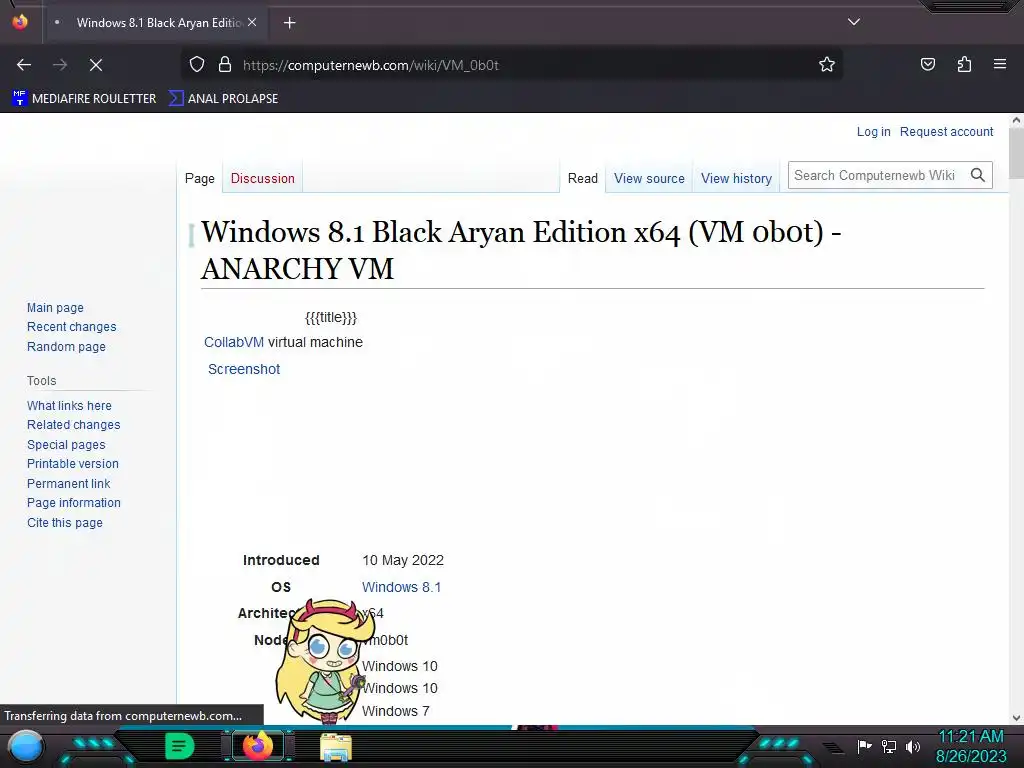Open the extensions puzzle icon
Screen dimensions: 1024x768
click(x=964, y=65)
